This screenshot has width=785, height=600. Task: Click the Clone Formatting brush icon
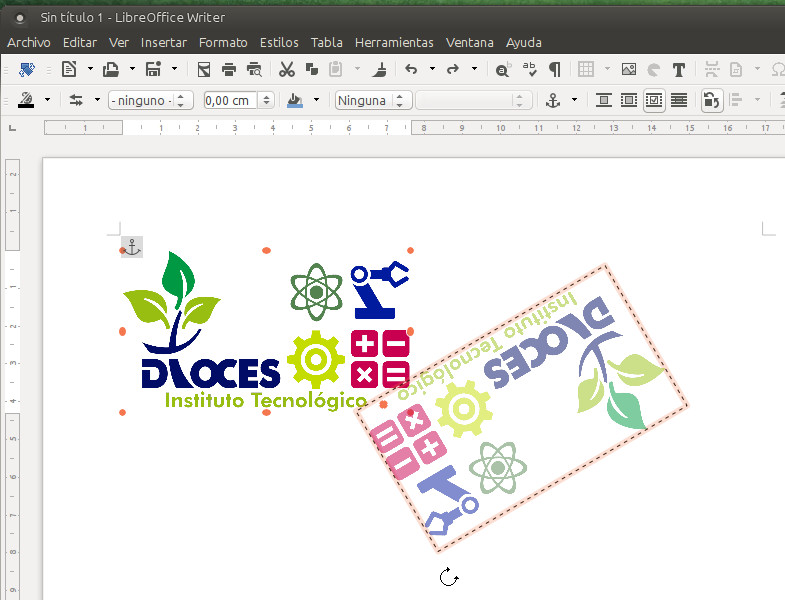380,69
